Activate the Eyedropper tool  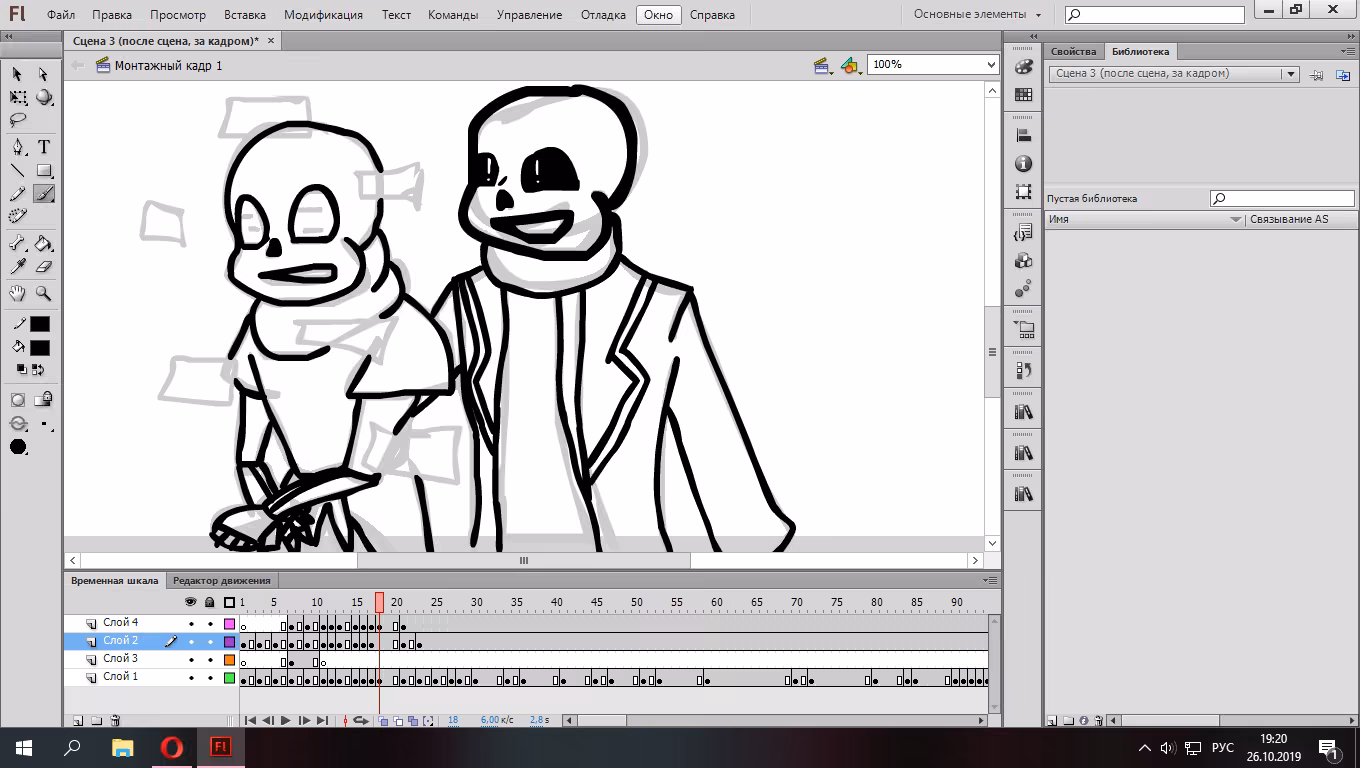coord(18,266)
